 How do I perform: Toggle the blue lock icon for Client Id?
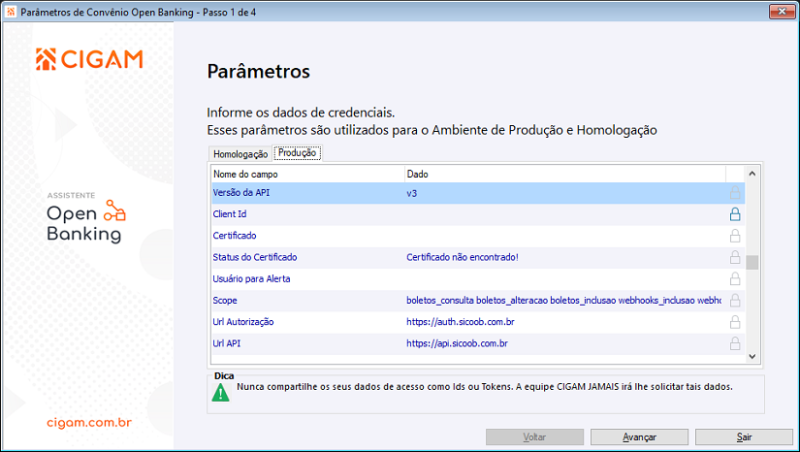[x=735, y=214]
